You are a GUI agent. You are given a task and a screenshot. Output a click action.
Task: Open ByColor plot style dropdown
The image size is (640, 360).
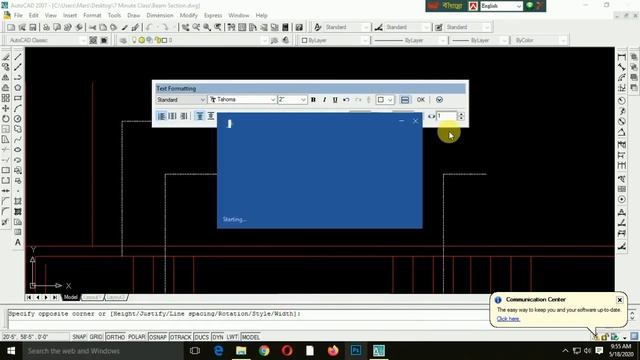point(540,40)
